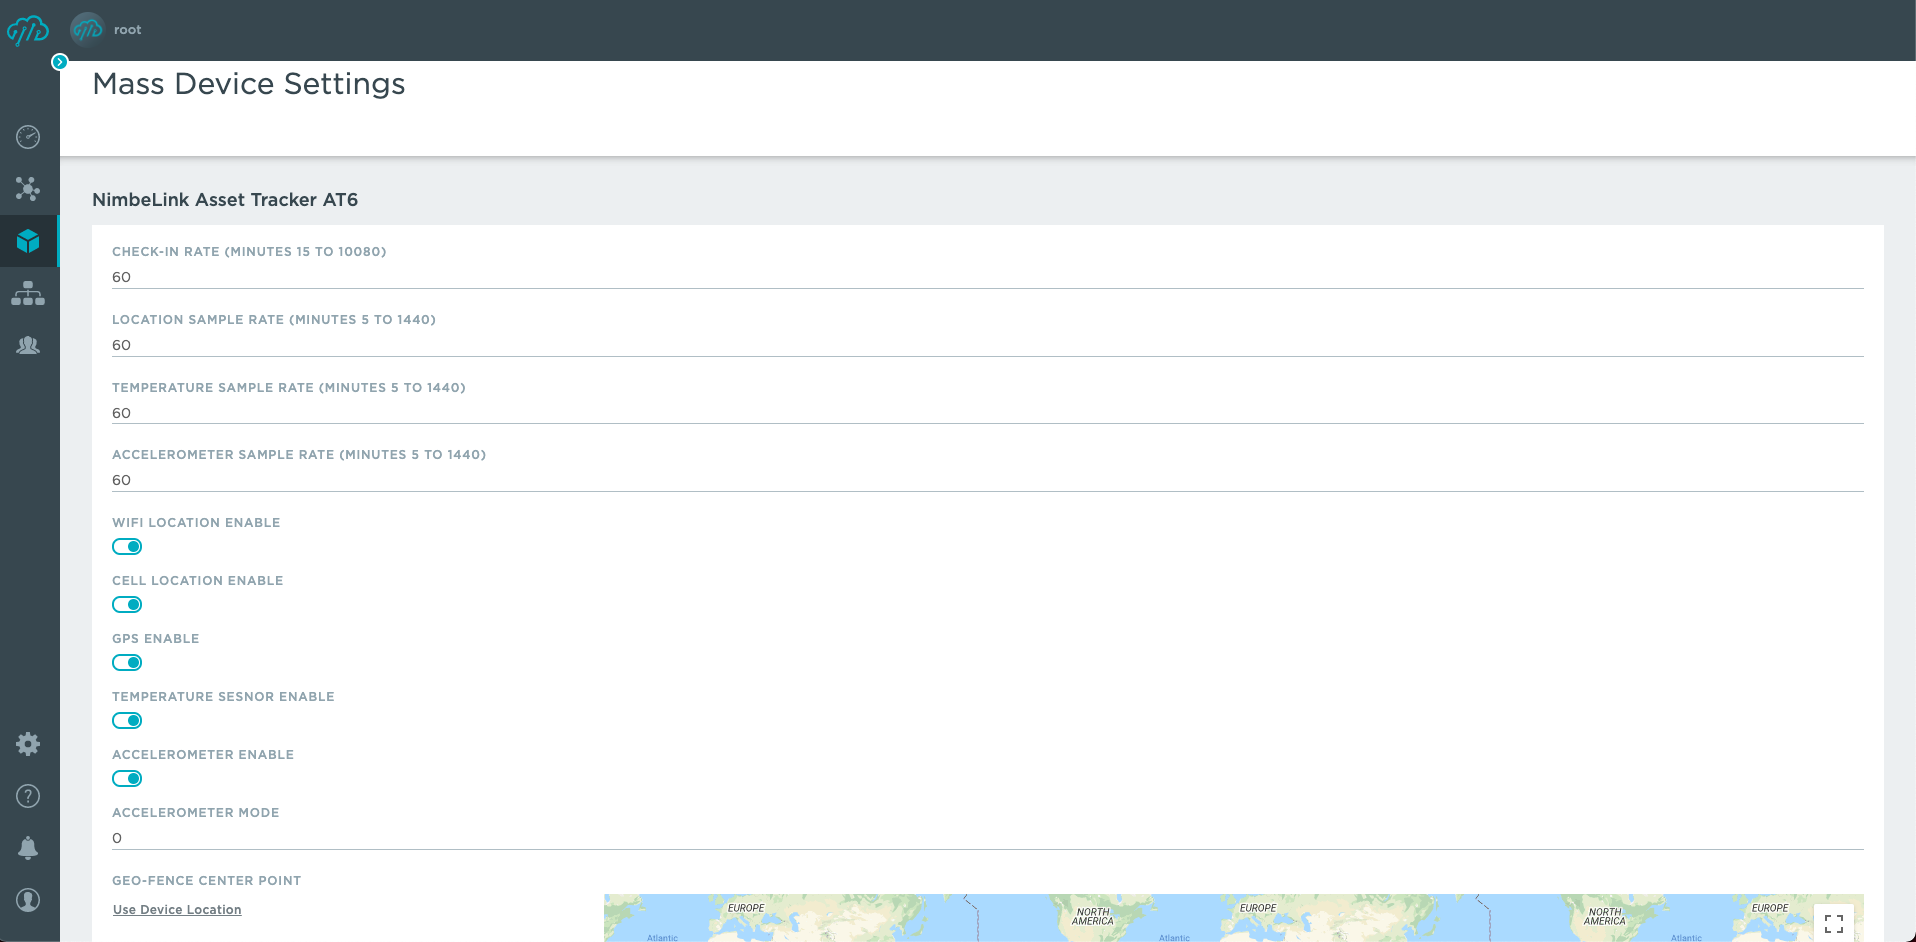Click the Use Device Location link
The width and height of the screenshot is (1916, 942).
click(177, 910)
